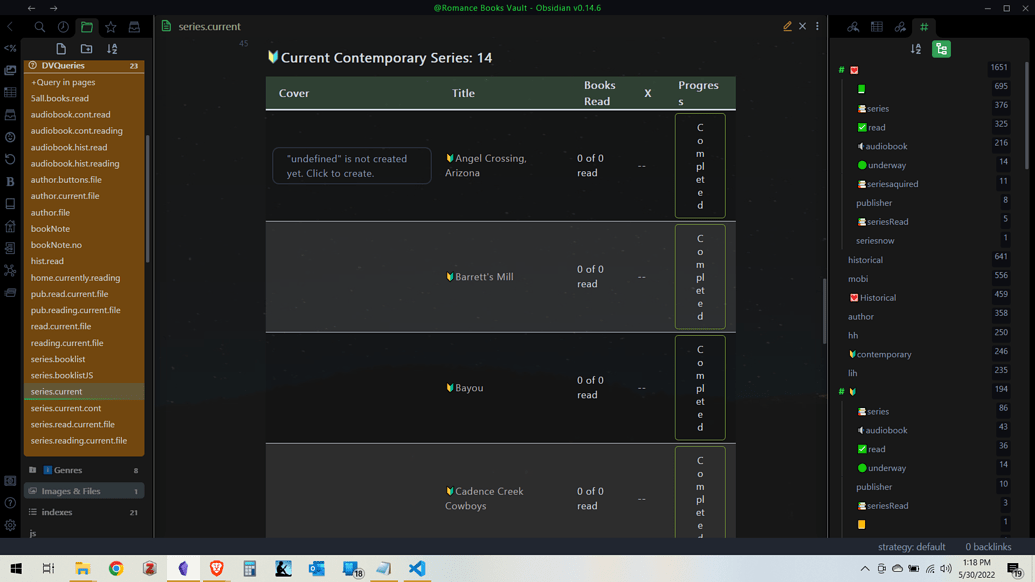Open the backlinks pane icon
Viewport: 1035px width, 582px height.
click(x=853, y=27)
